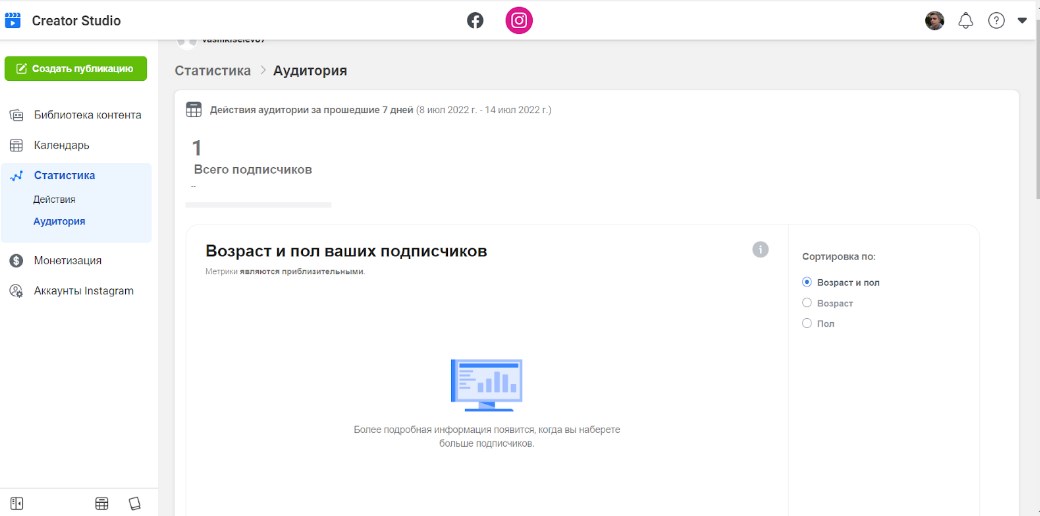Click the table icon in bottom bar
This screenshot has width=1040, height=516.
tap(102, 503)
